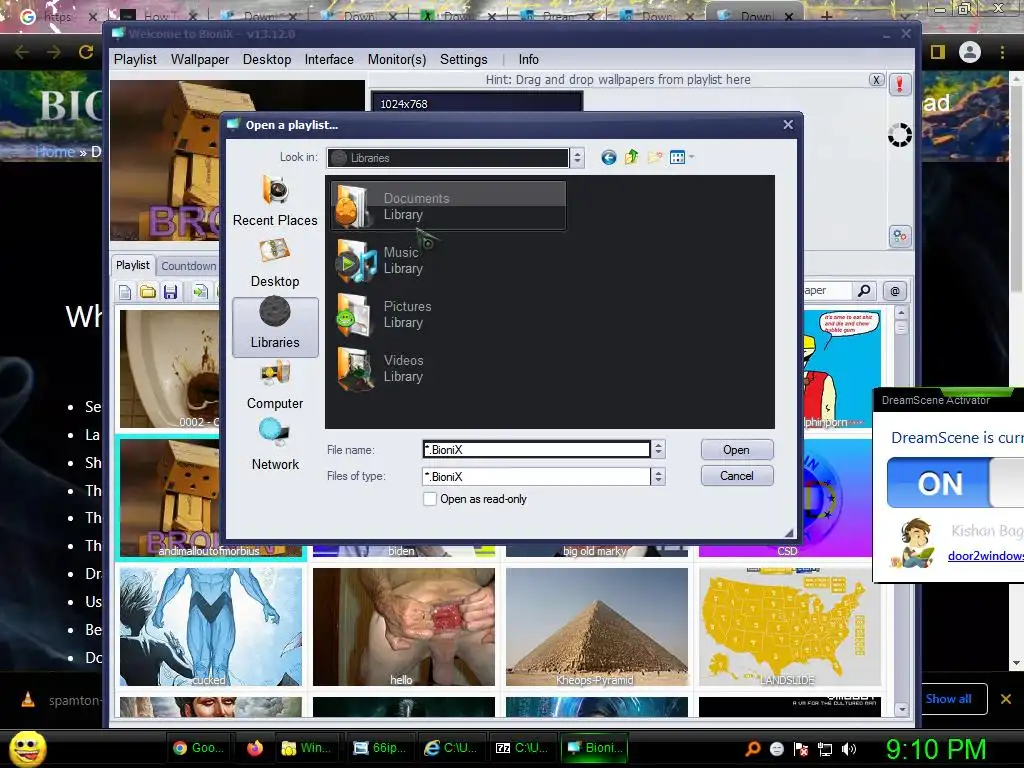The image size is (1024, 768).
Task: Click the red exclamation alert icon
Action: 899,84
